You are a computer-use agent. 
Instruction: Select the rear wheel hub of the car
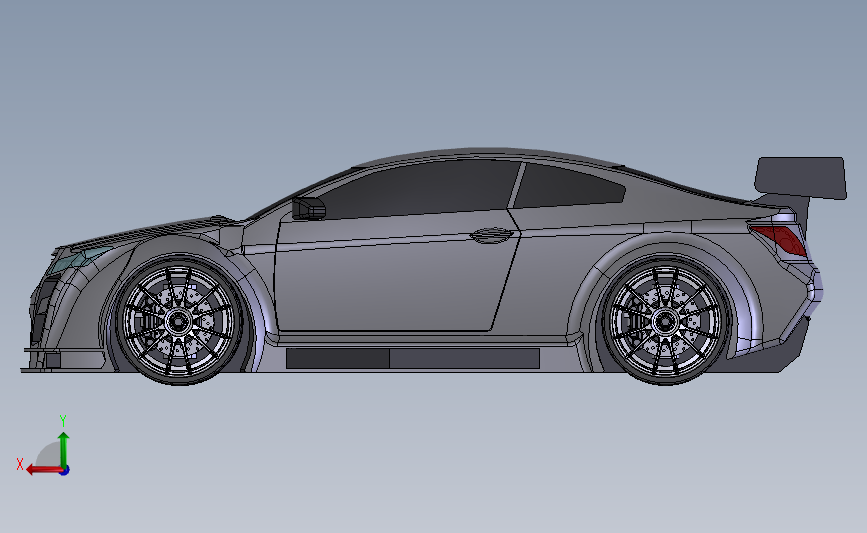tap(665, 321)
